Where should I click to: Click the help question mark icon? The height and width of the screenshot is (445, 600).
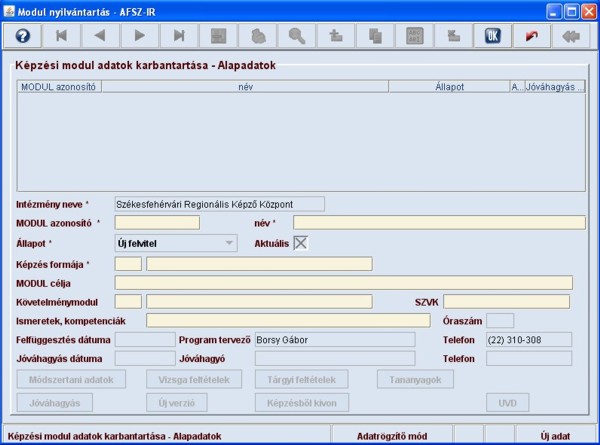click(x=22, y=35)
